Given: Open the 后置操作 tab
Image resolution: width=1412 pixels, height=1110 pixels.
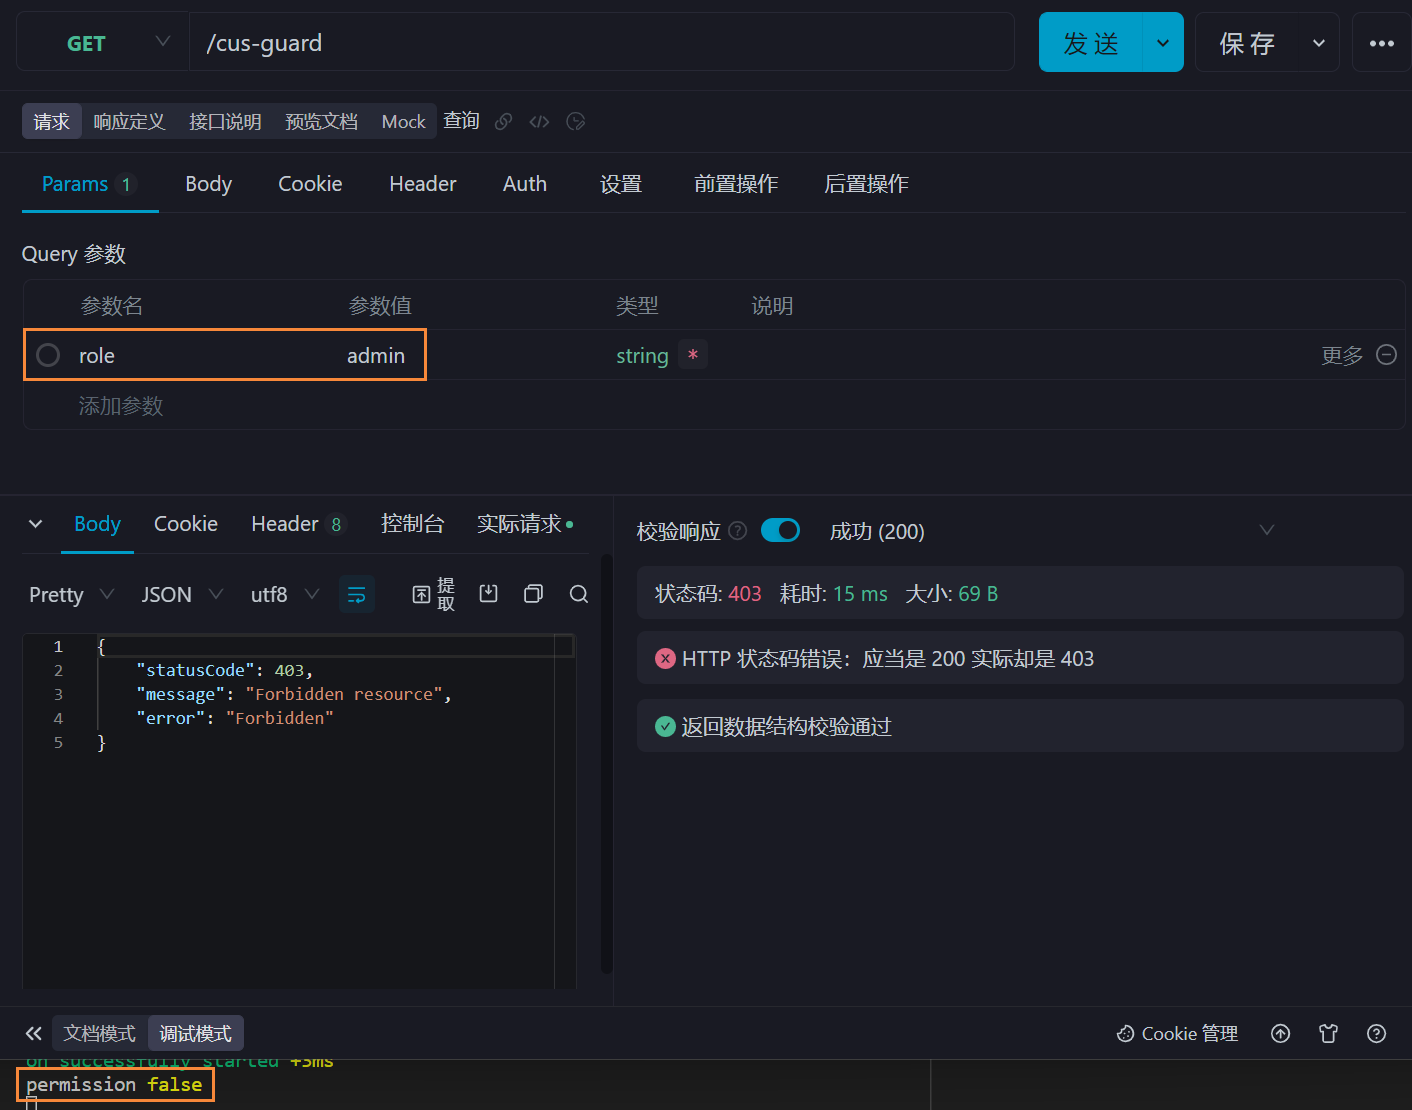Looking at the screenshot, I should click(866, 184).
